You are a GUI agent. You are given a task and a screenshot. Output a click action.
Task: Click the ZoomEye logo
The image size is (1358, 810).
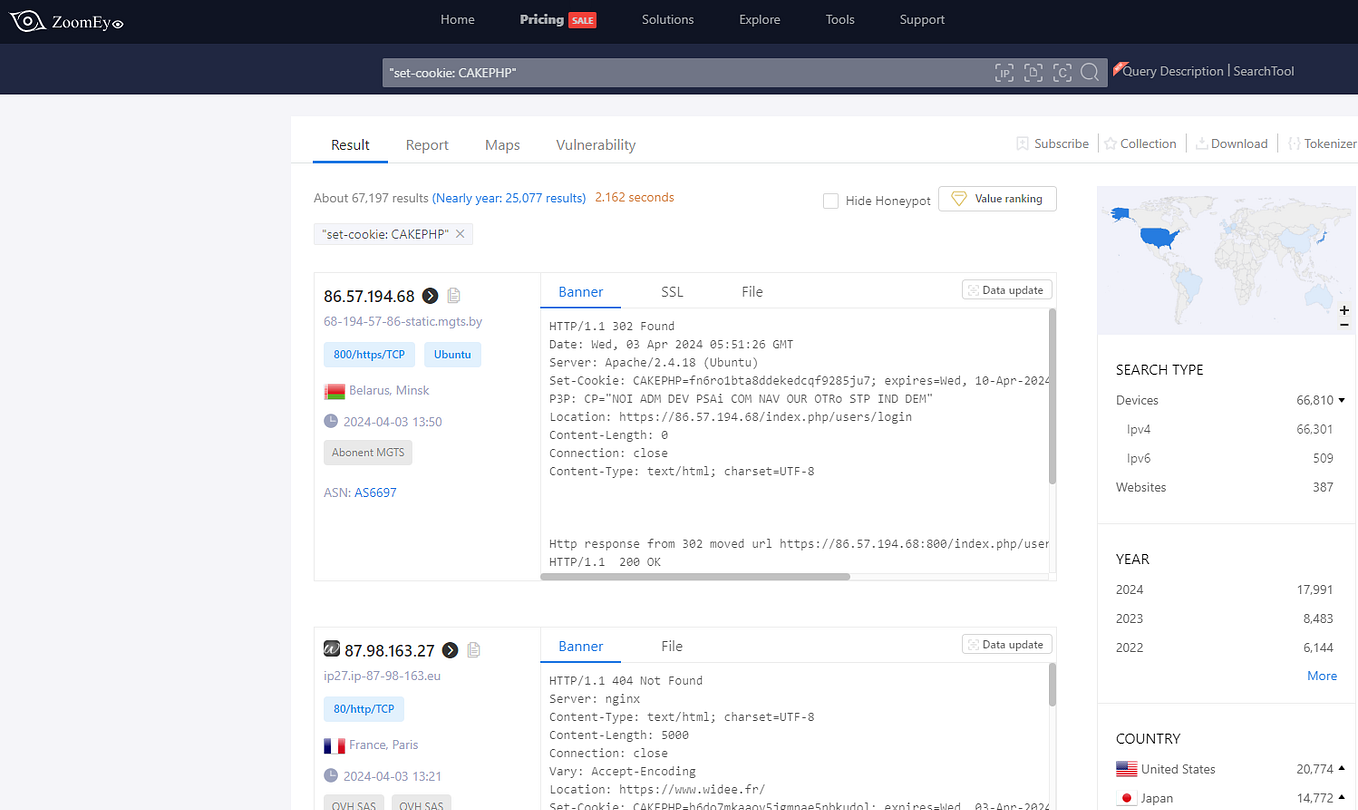66,20
